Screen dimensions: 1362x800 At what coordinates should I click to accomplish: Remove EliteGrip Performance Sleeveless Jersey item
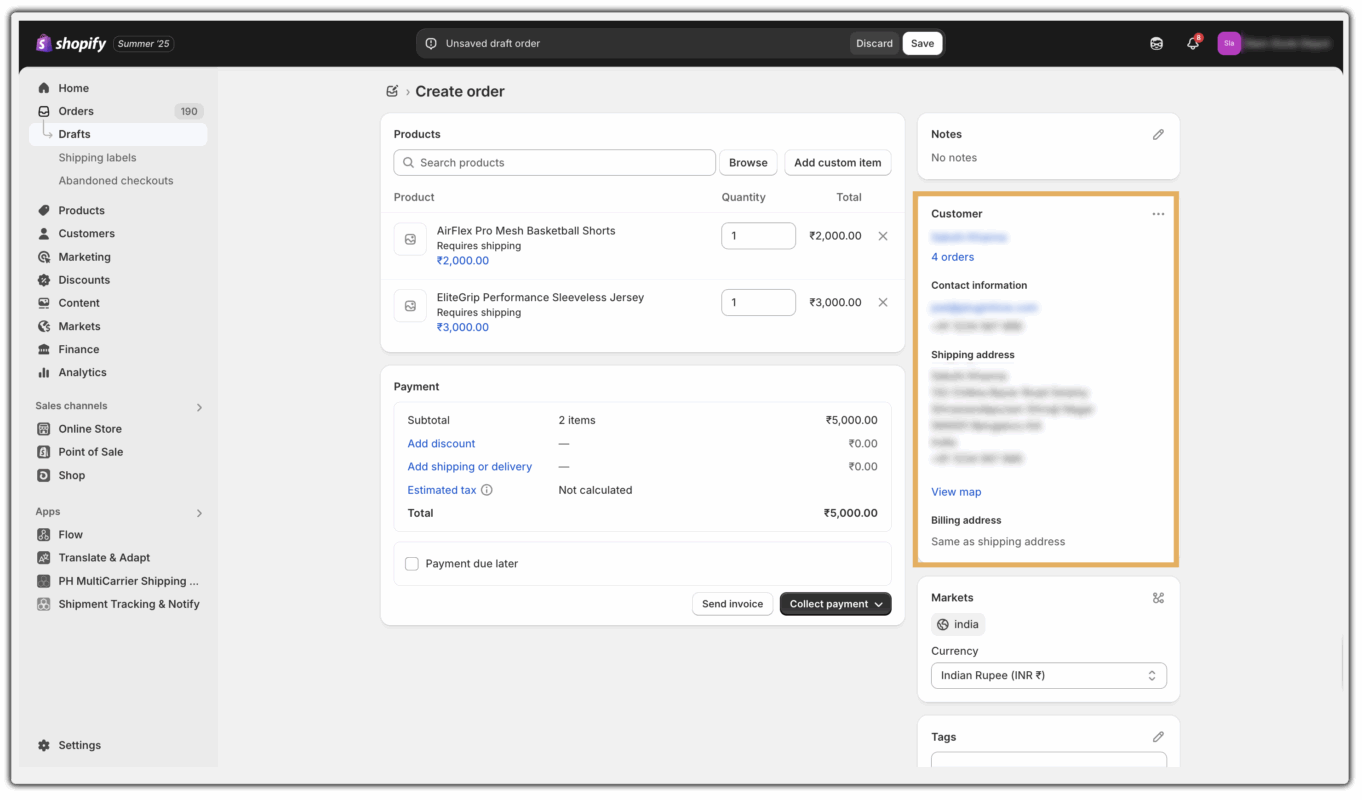click(882, 302)
